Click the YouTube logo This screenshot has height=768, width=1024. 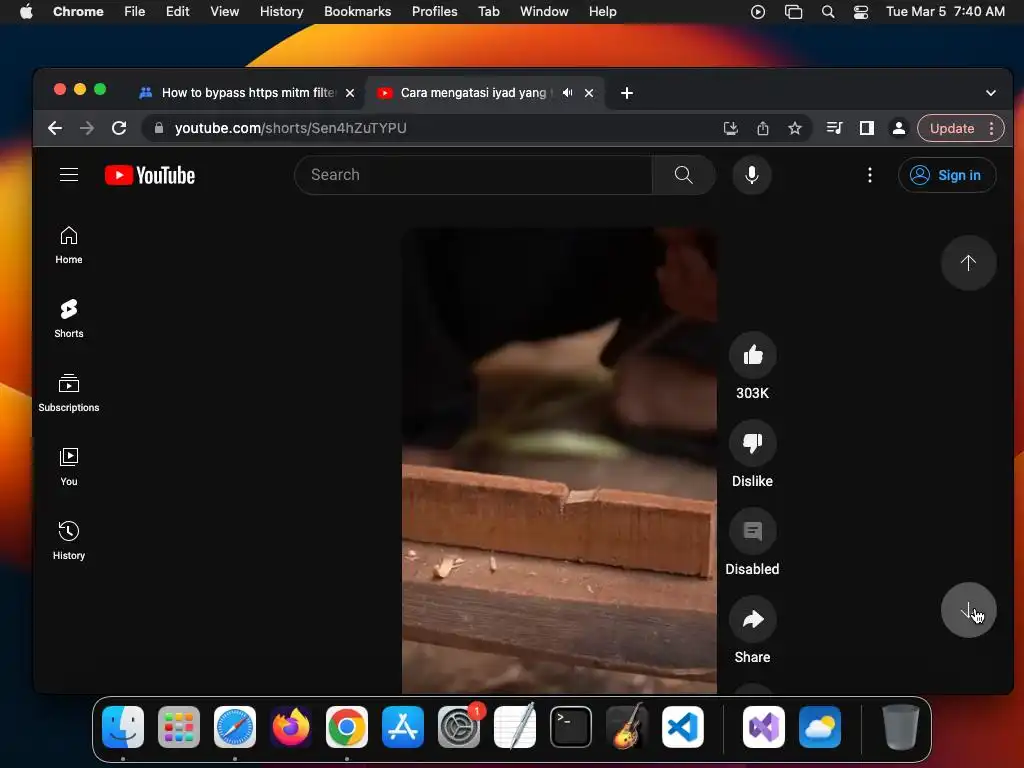(x=150, y=175)
